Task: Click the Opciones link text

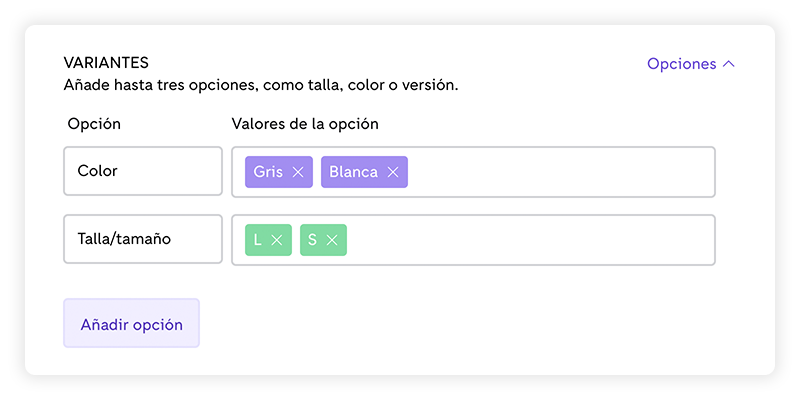Action: click(x=681, y=64)
